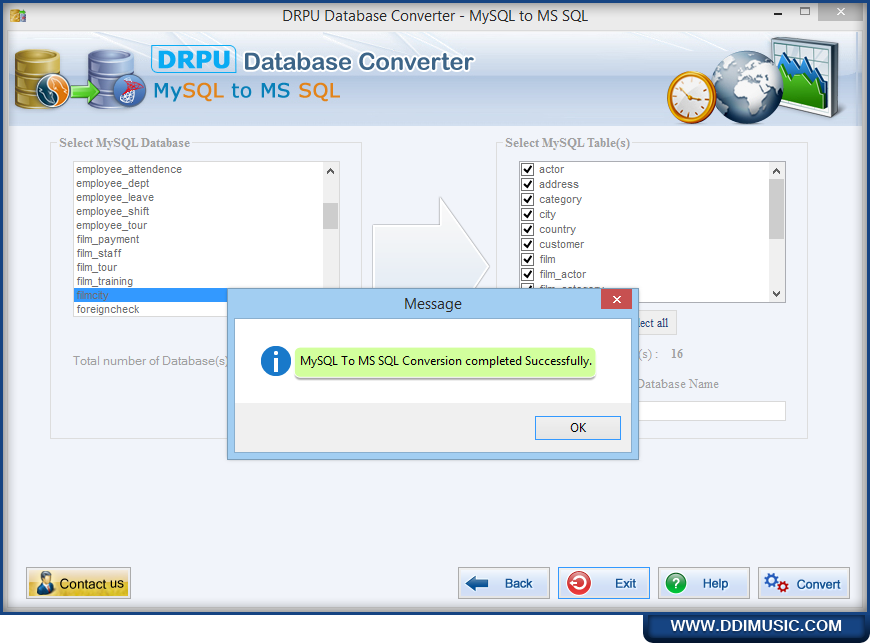Select employee_tour database

pyautogui.click(x=198, y=225)
